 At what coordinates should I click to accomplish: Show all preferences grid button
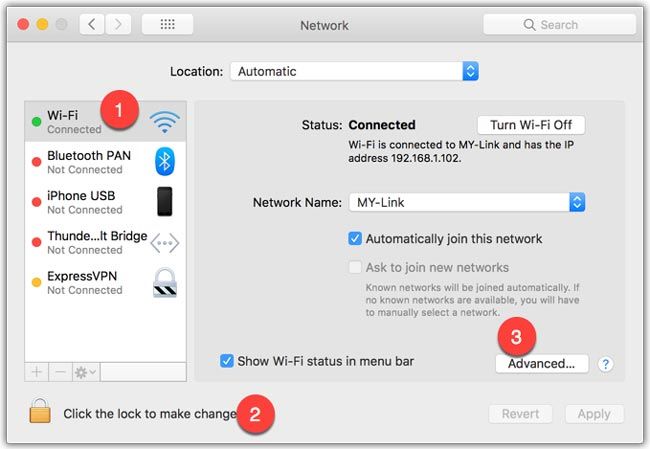[167, 24]
